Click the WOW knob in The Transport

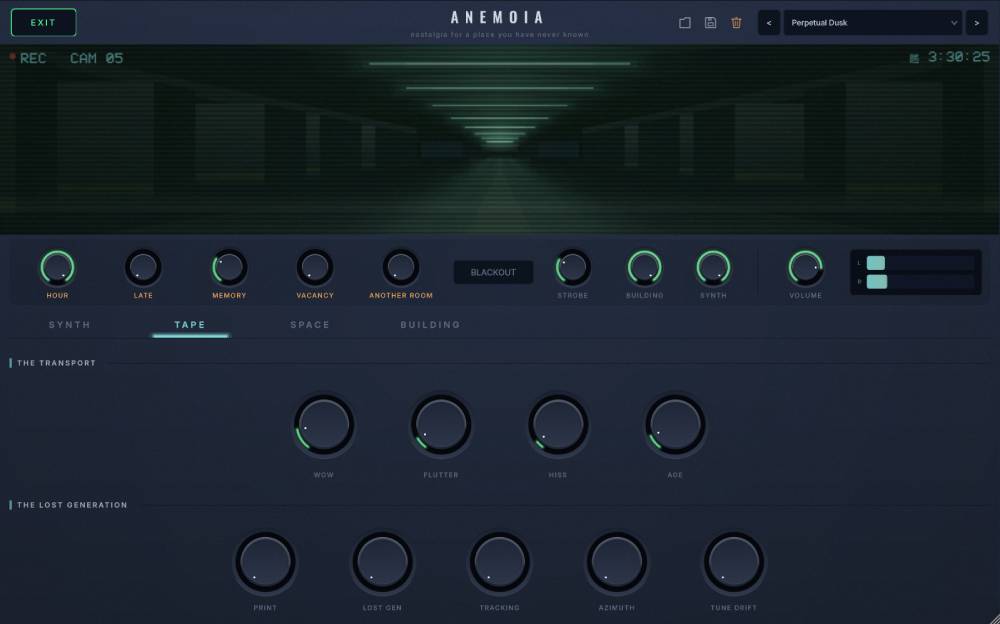pos(323,425)
